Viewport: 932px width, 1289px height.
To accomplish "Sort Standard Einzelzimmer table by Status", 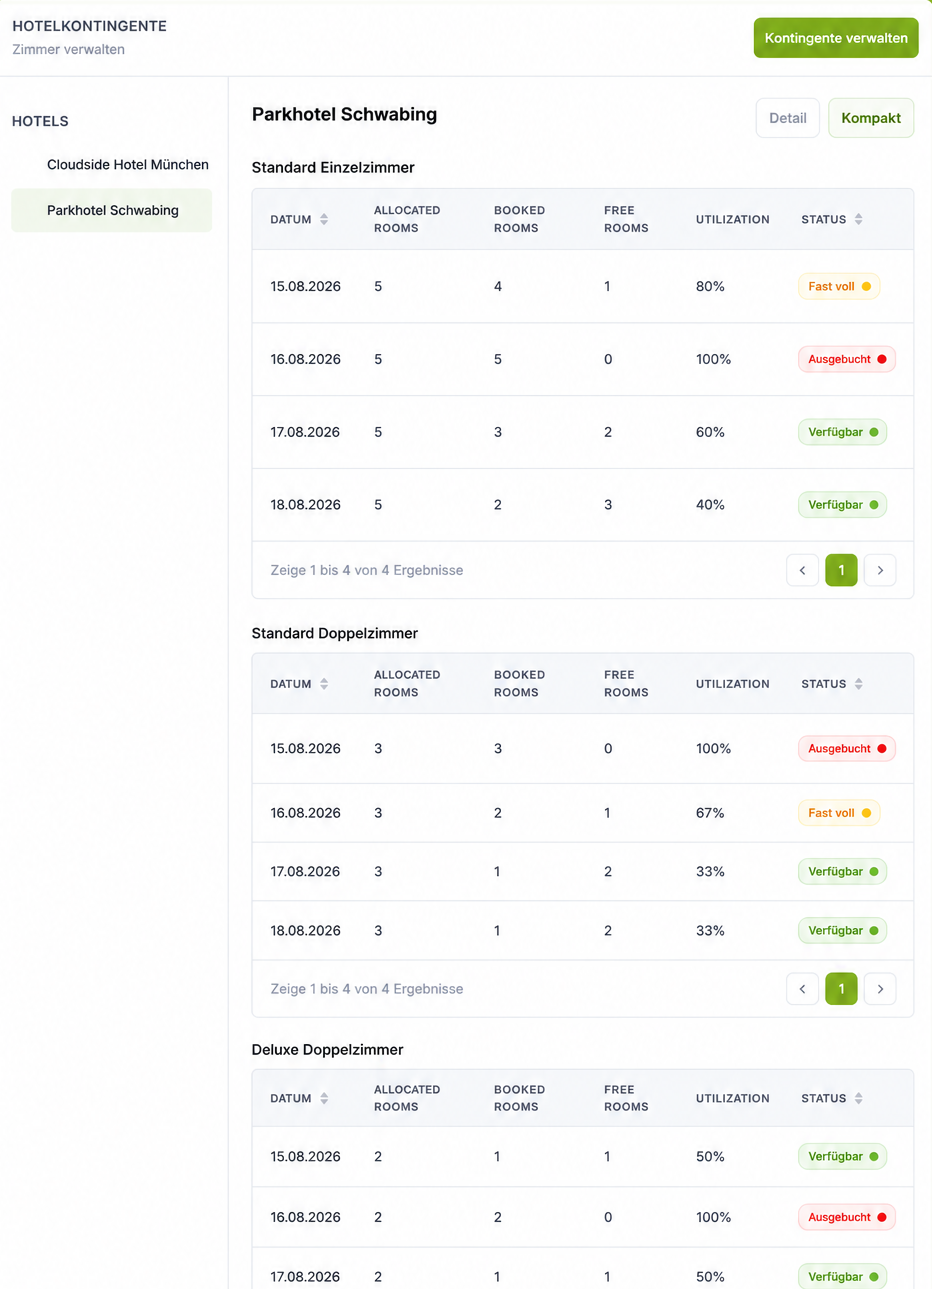I will [831, 219].
